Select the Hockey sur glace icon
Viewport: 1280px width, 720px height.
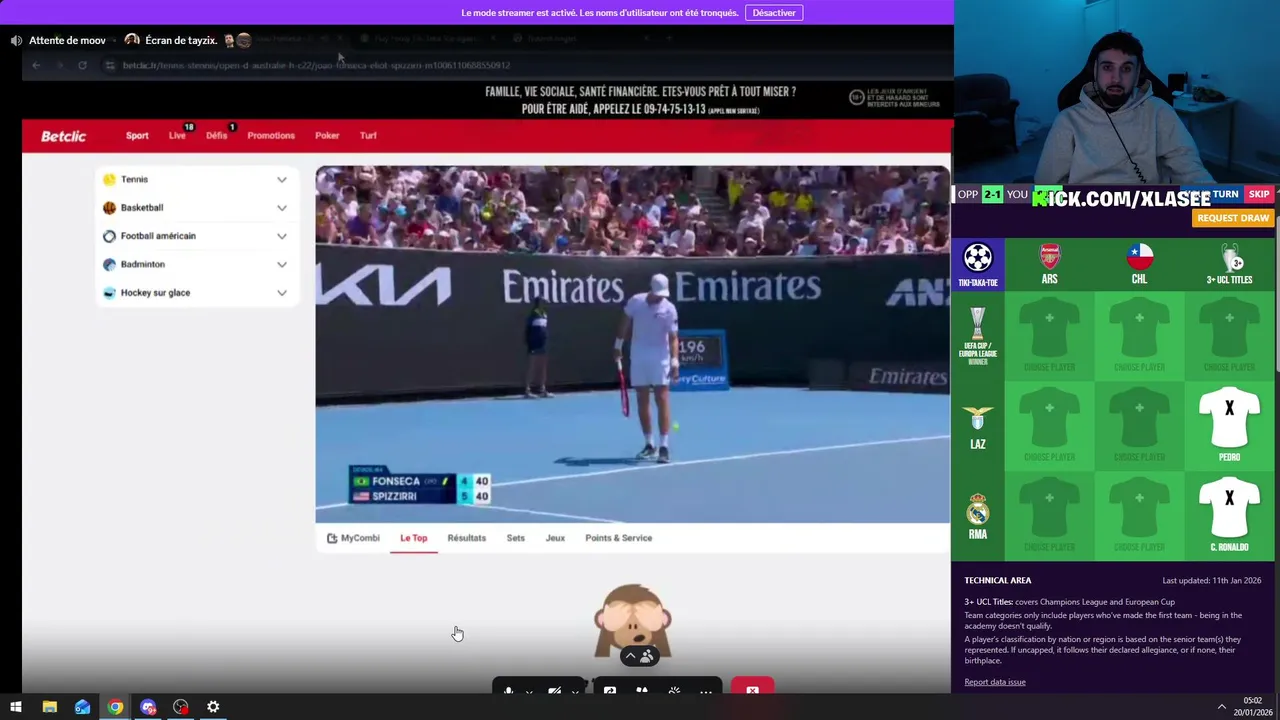[x=109, y=293]
